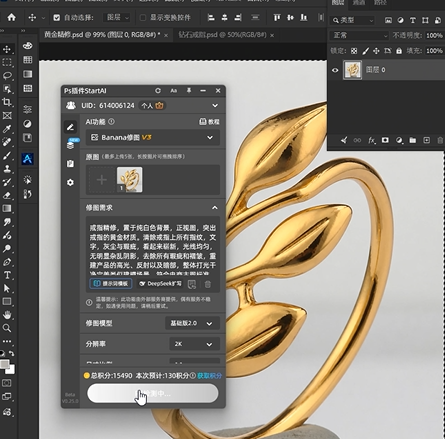The width and height of the screenshot is (445, 439).
Task: Pin the StartAI plugin window
Action: coord(189,91)
